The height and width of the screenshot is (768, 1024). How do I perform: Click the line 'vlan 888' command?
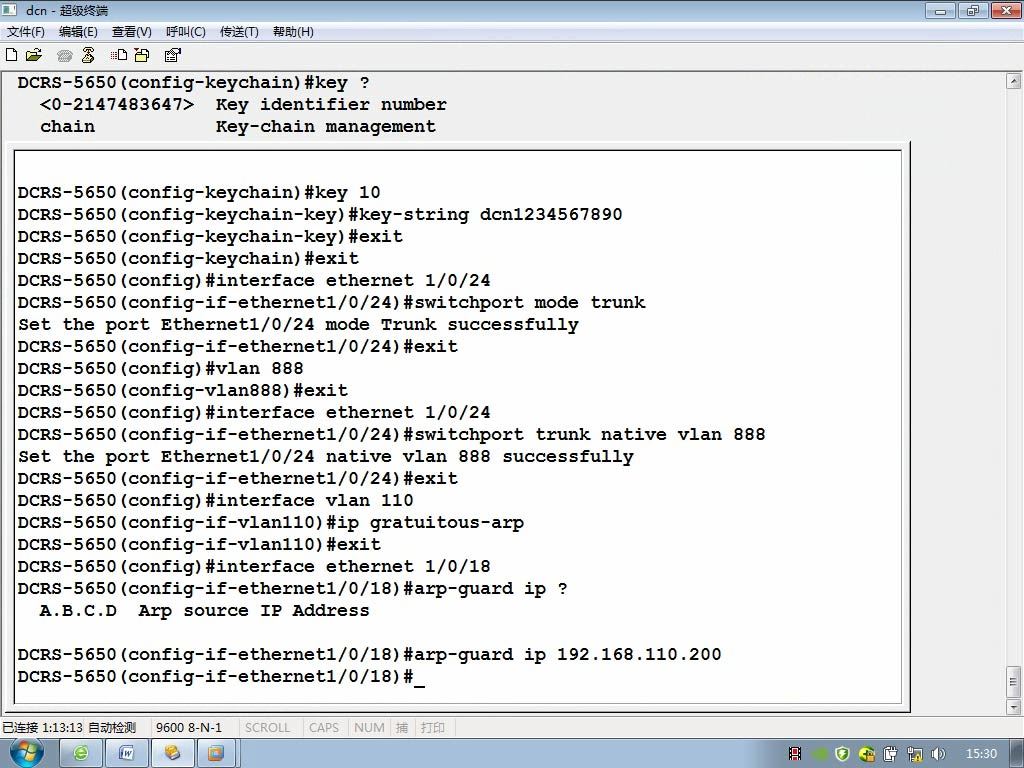161,368
